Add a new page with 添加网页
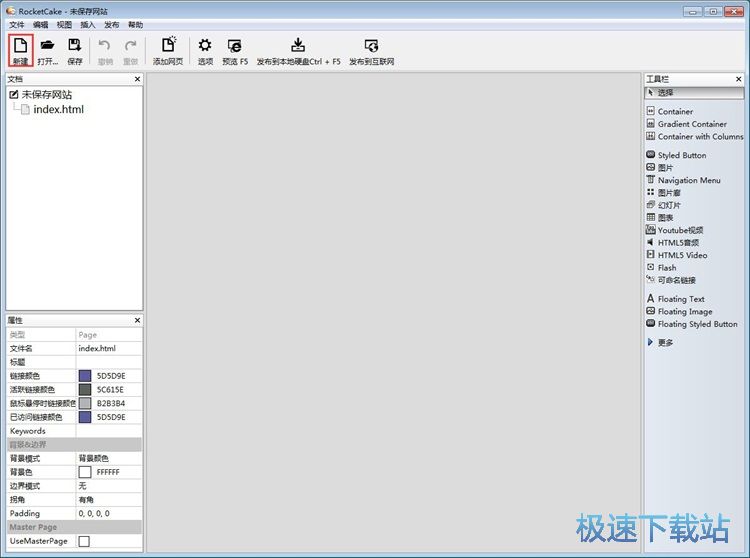750x558 pixels. [x=168, y=50]
